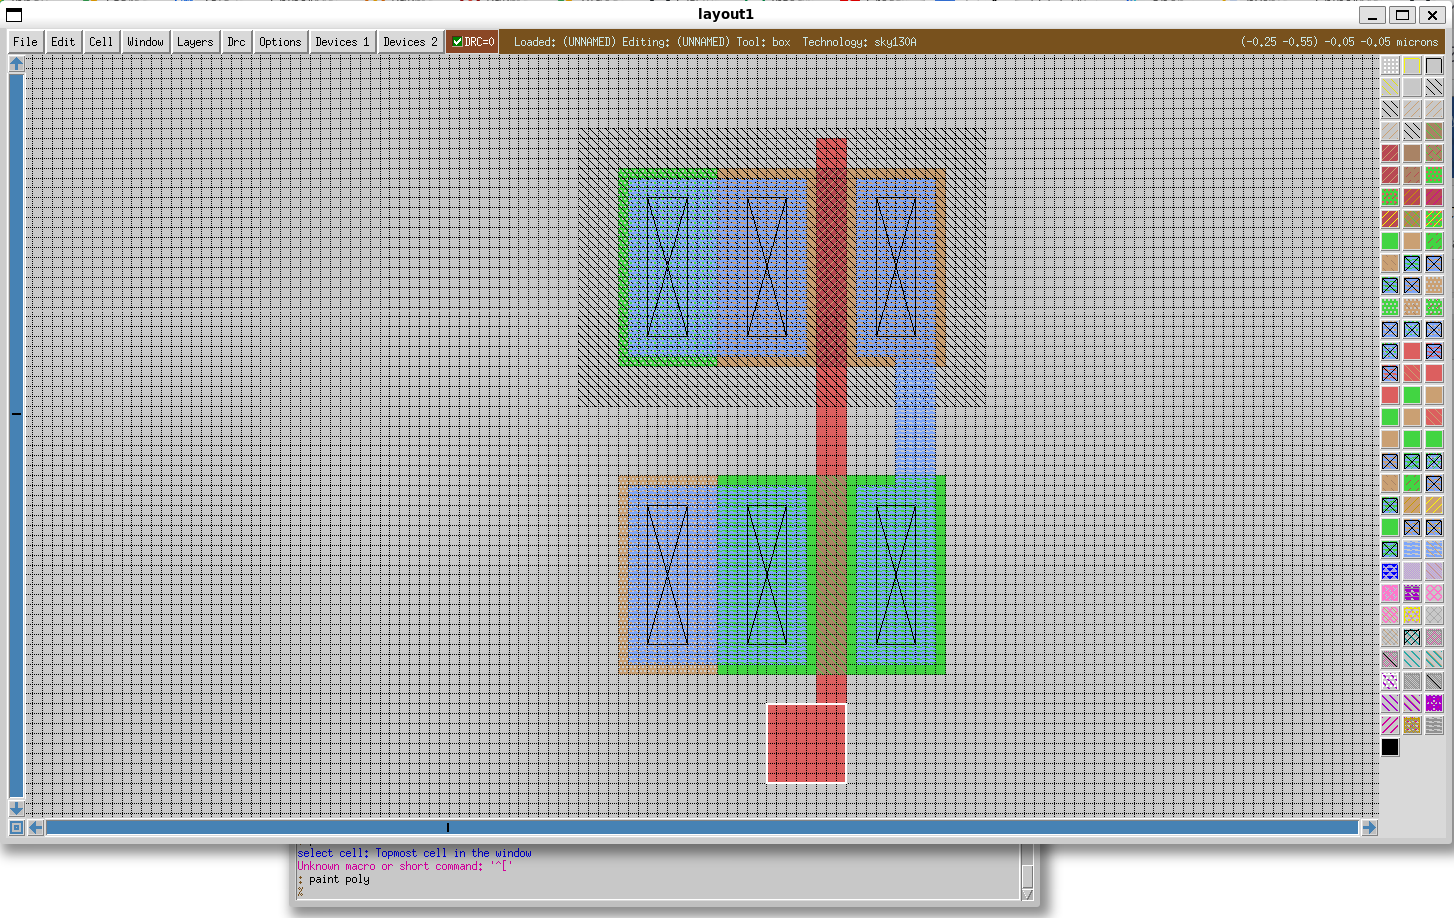This screenshot has height=918, width=1454.
Task: Click the 'Tool: box' status text
Action: (x=763, y=42)
